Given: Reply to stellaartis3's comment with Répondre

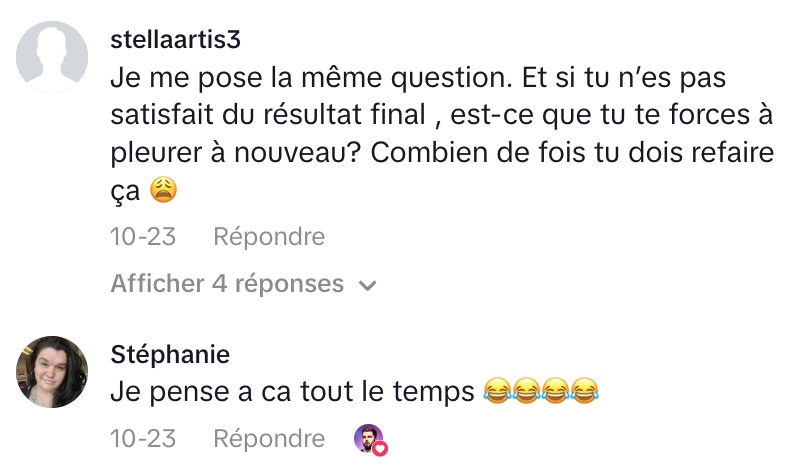Looking at the screenshot, I should [x=269, y=237].
